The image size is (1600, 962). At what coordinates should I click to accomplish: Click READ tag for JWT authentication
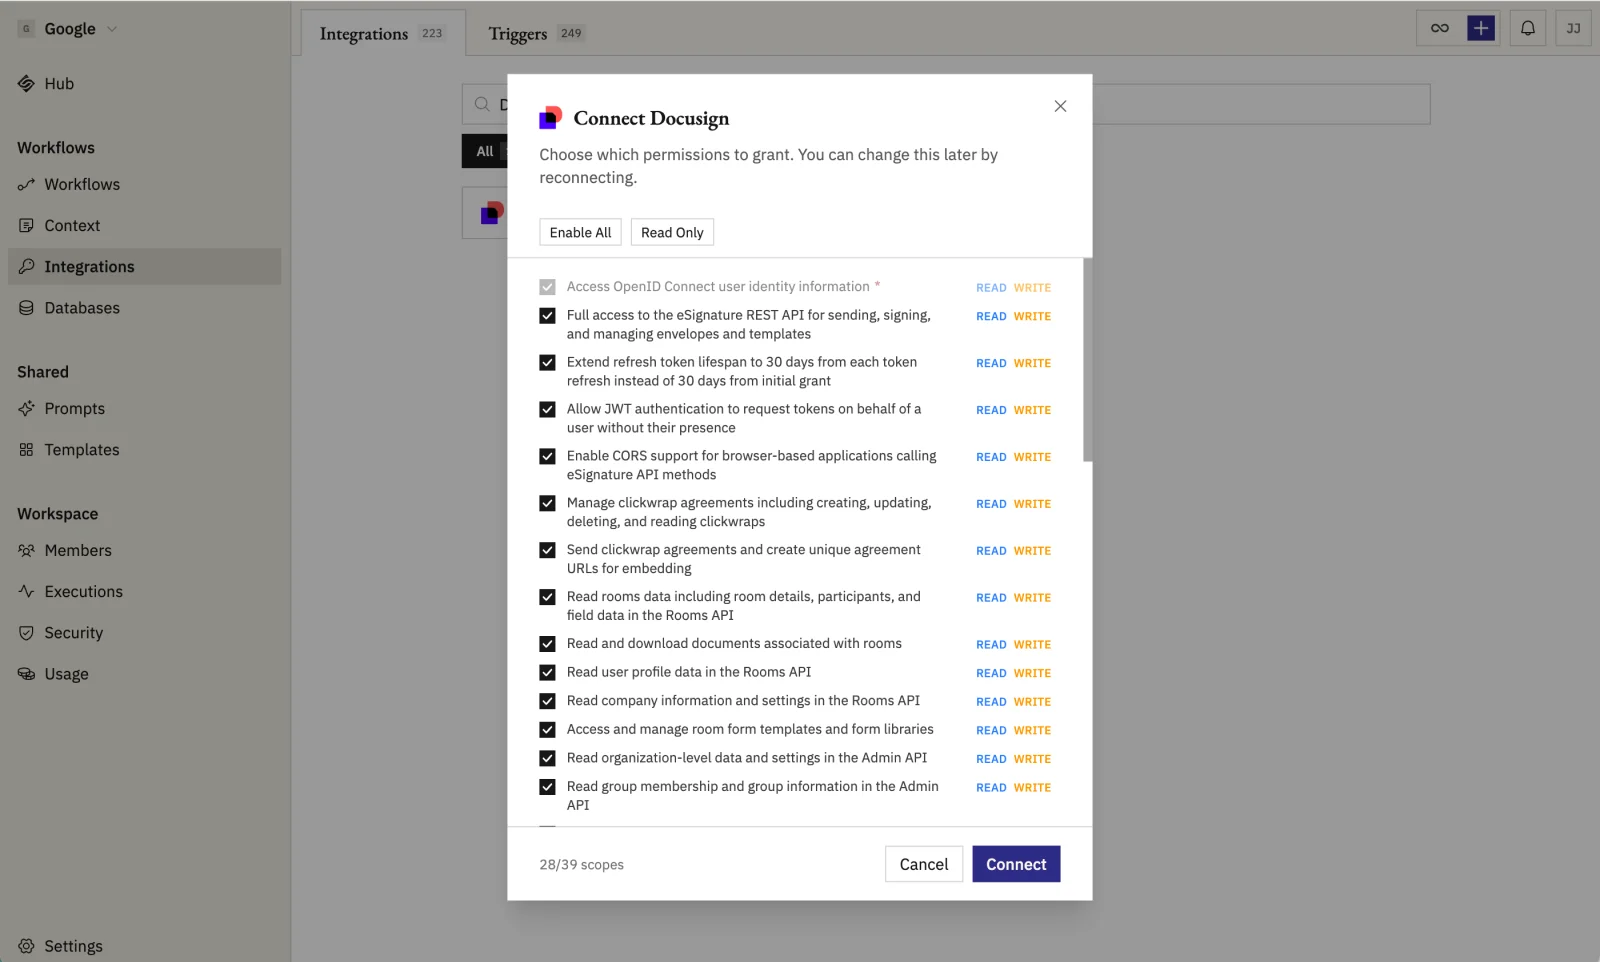pos(991,411)
